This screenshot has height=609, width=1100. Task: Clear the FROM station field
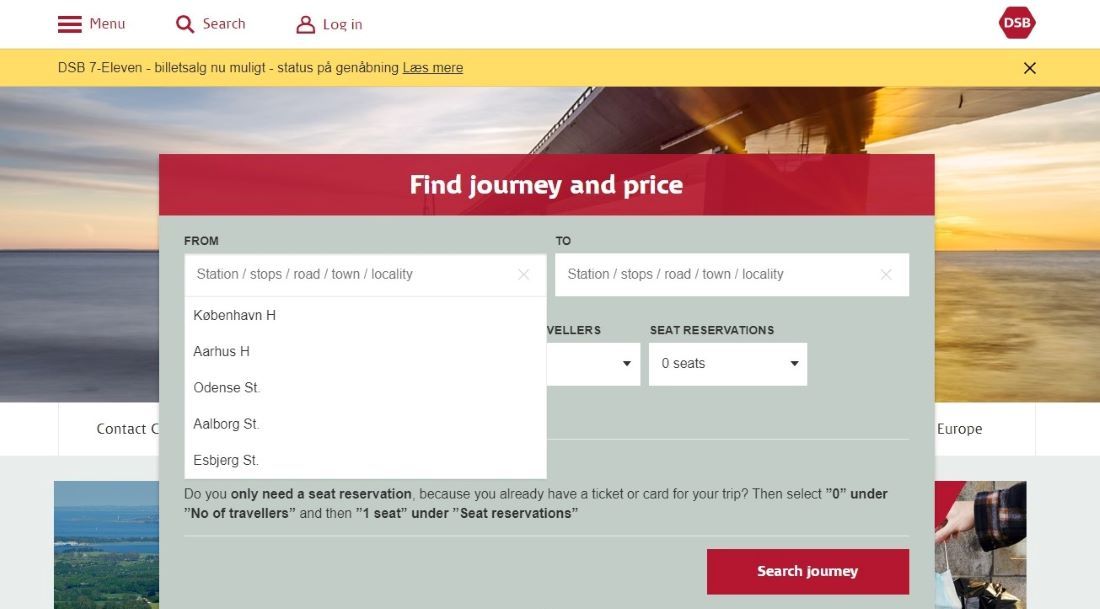523,274
